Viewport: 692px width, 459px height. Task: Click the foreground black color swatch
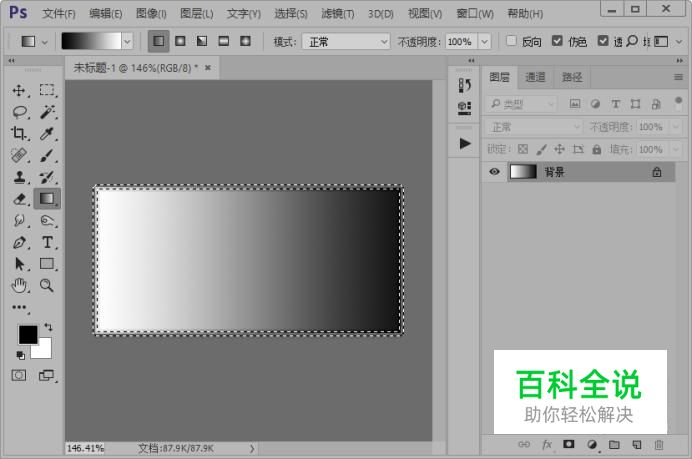pos(27,335)
